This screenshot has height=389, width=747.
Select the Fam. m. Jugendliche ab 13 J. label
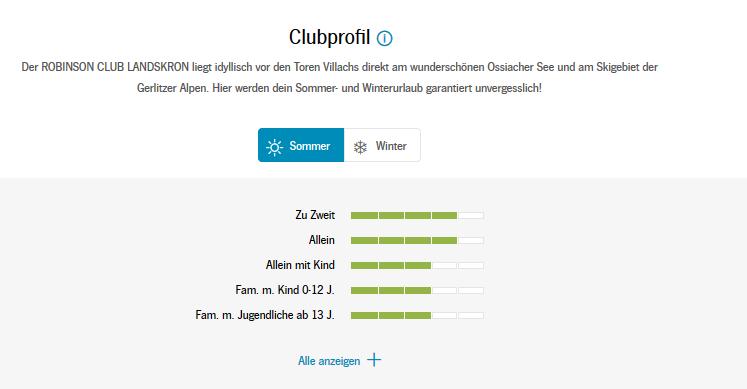tap(265, 315)
